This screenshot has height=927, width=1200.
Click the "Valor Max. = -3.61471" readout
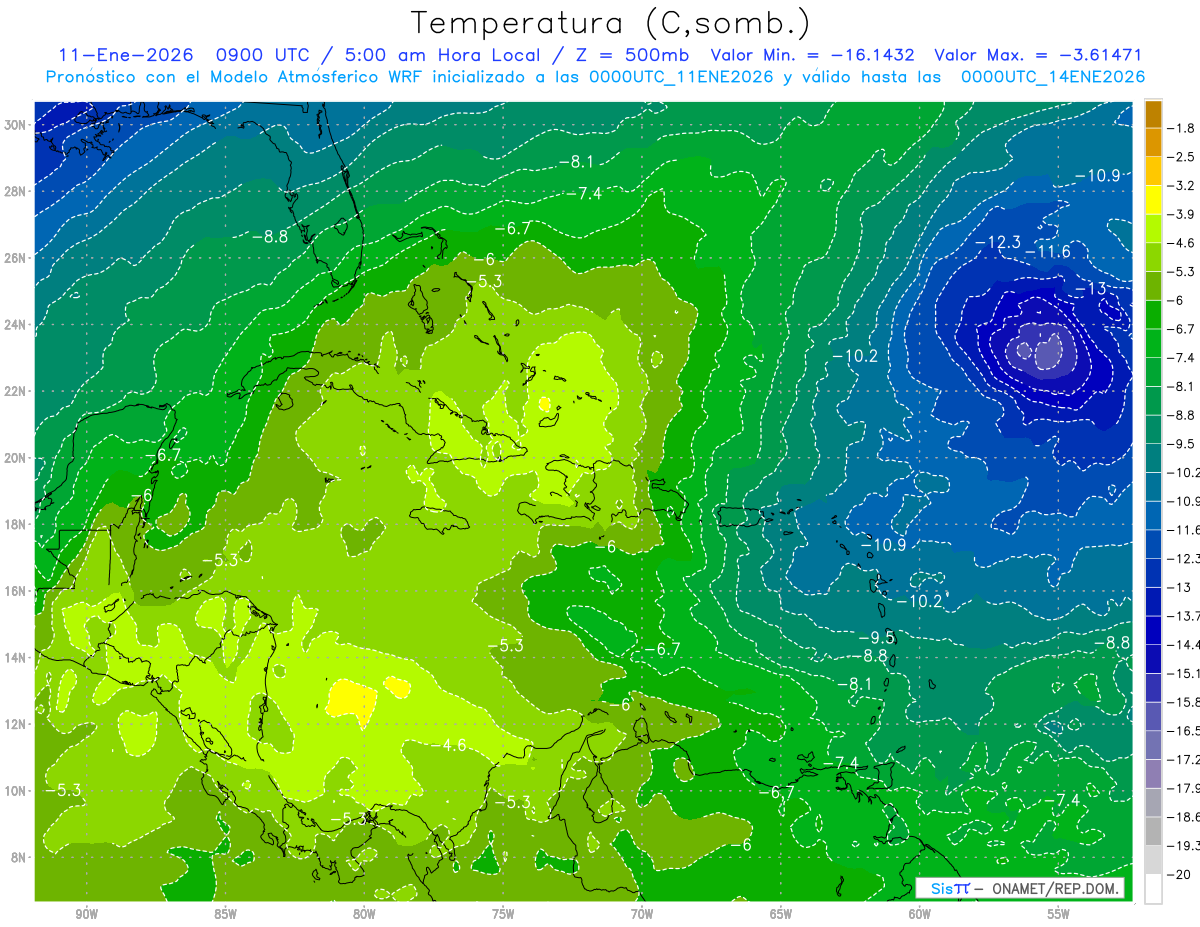click(x=1037, y=55)
